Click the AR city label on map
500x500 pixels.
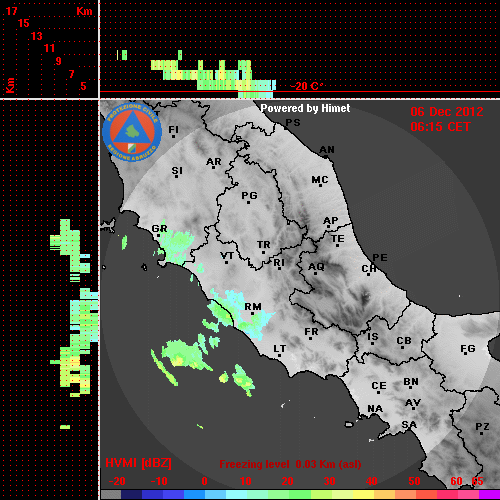[x=214, y=162]
